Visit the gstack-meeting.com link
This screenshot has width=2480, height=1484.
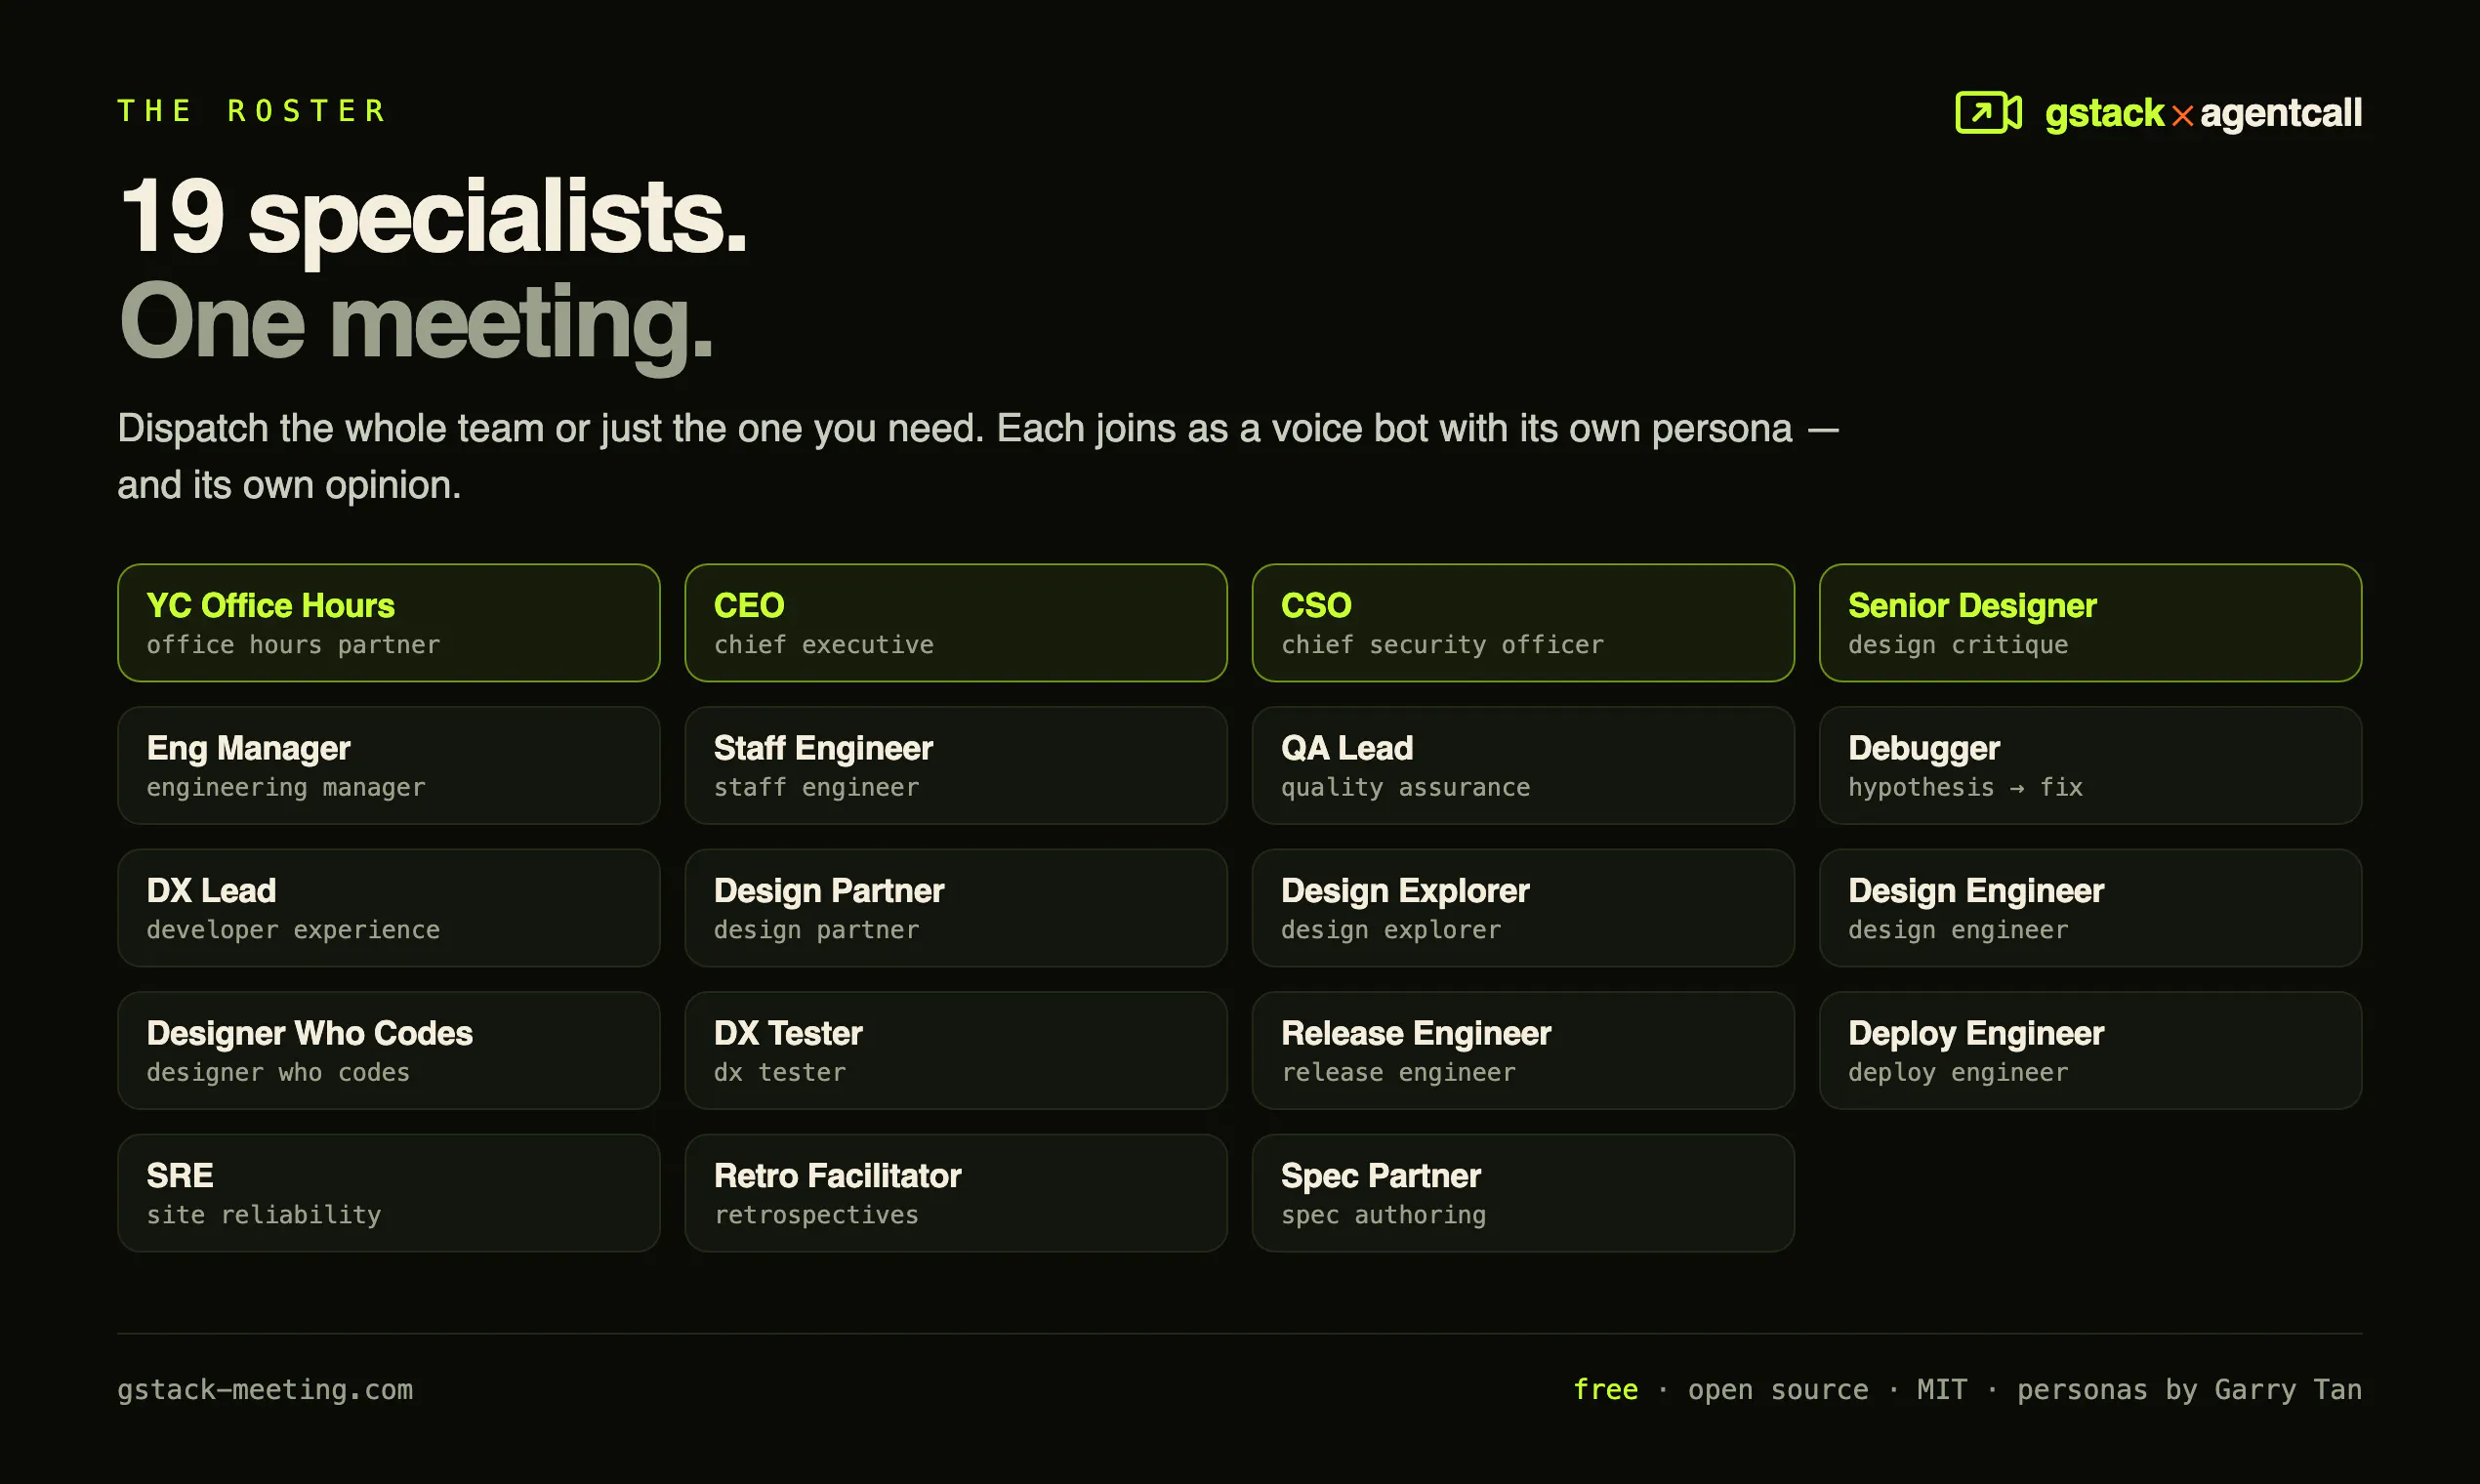point(265,1390)
